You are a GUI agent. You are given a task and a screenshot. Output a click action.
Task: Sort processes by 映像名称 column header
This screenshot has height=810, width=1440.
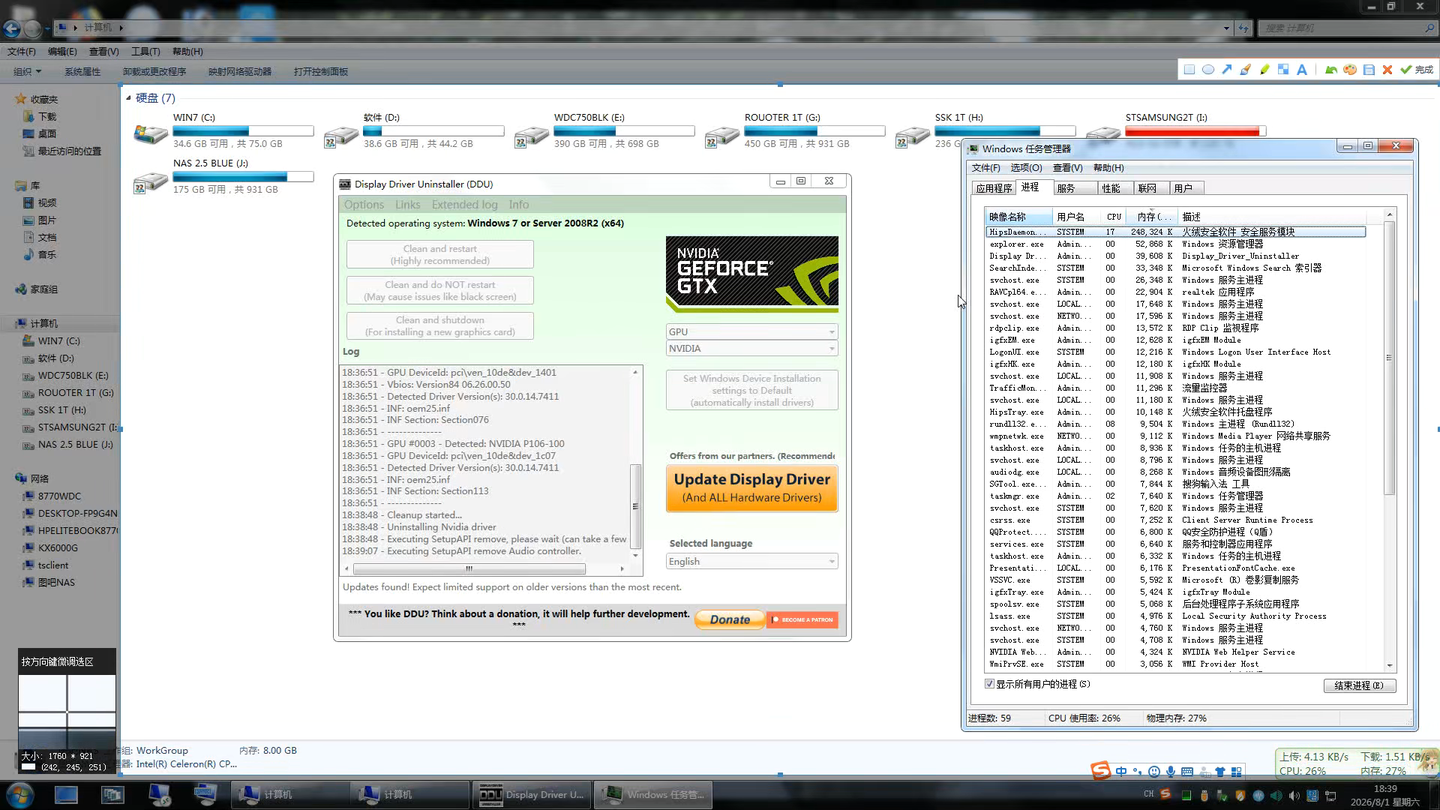1019,217
